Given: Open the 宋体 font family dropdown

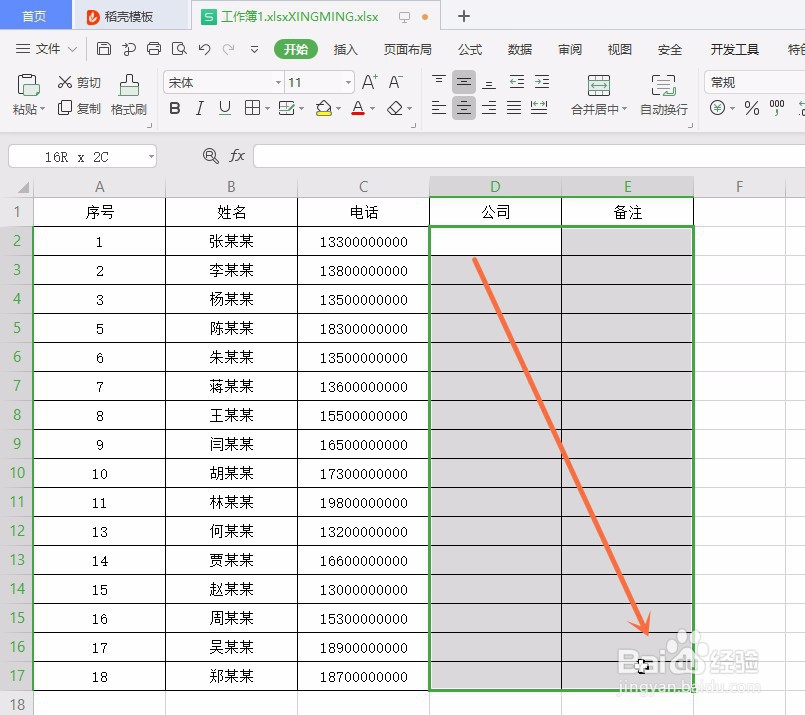Looking at the screenshot, I should (280, 81).
